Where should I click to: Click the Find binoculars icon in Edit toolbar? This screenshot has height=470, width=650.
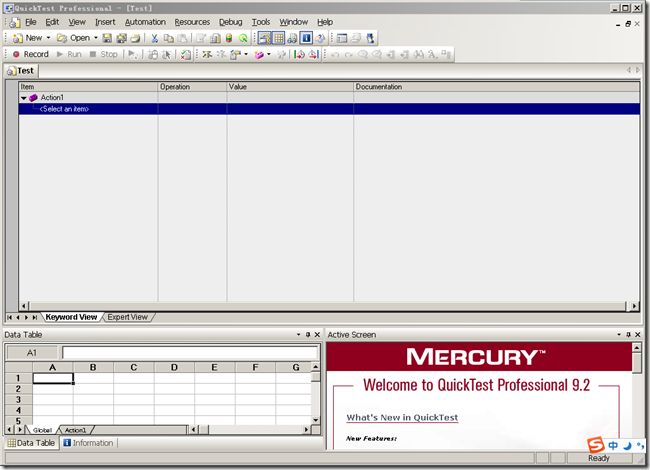tap(419, 54)
